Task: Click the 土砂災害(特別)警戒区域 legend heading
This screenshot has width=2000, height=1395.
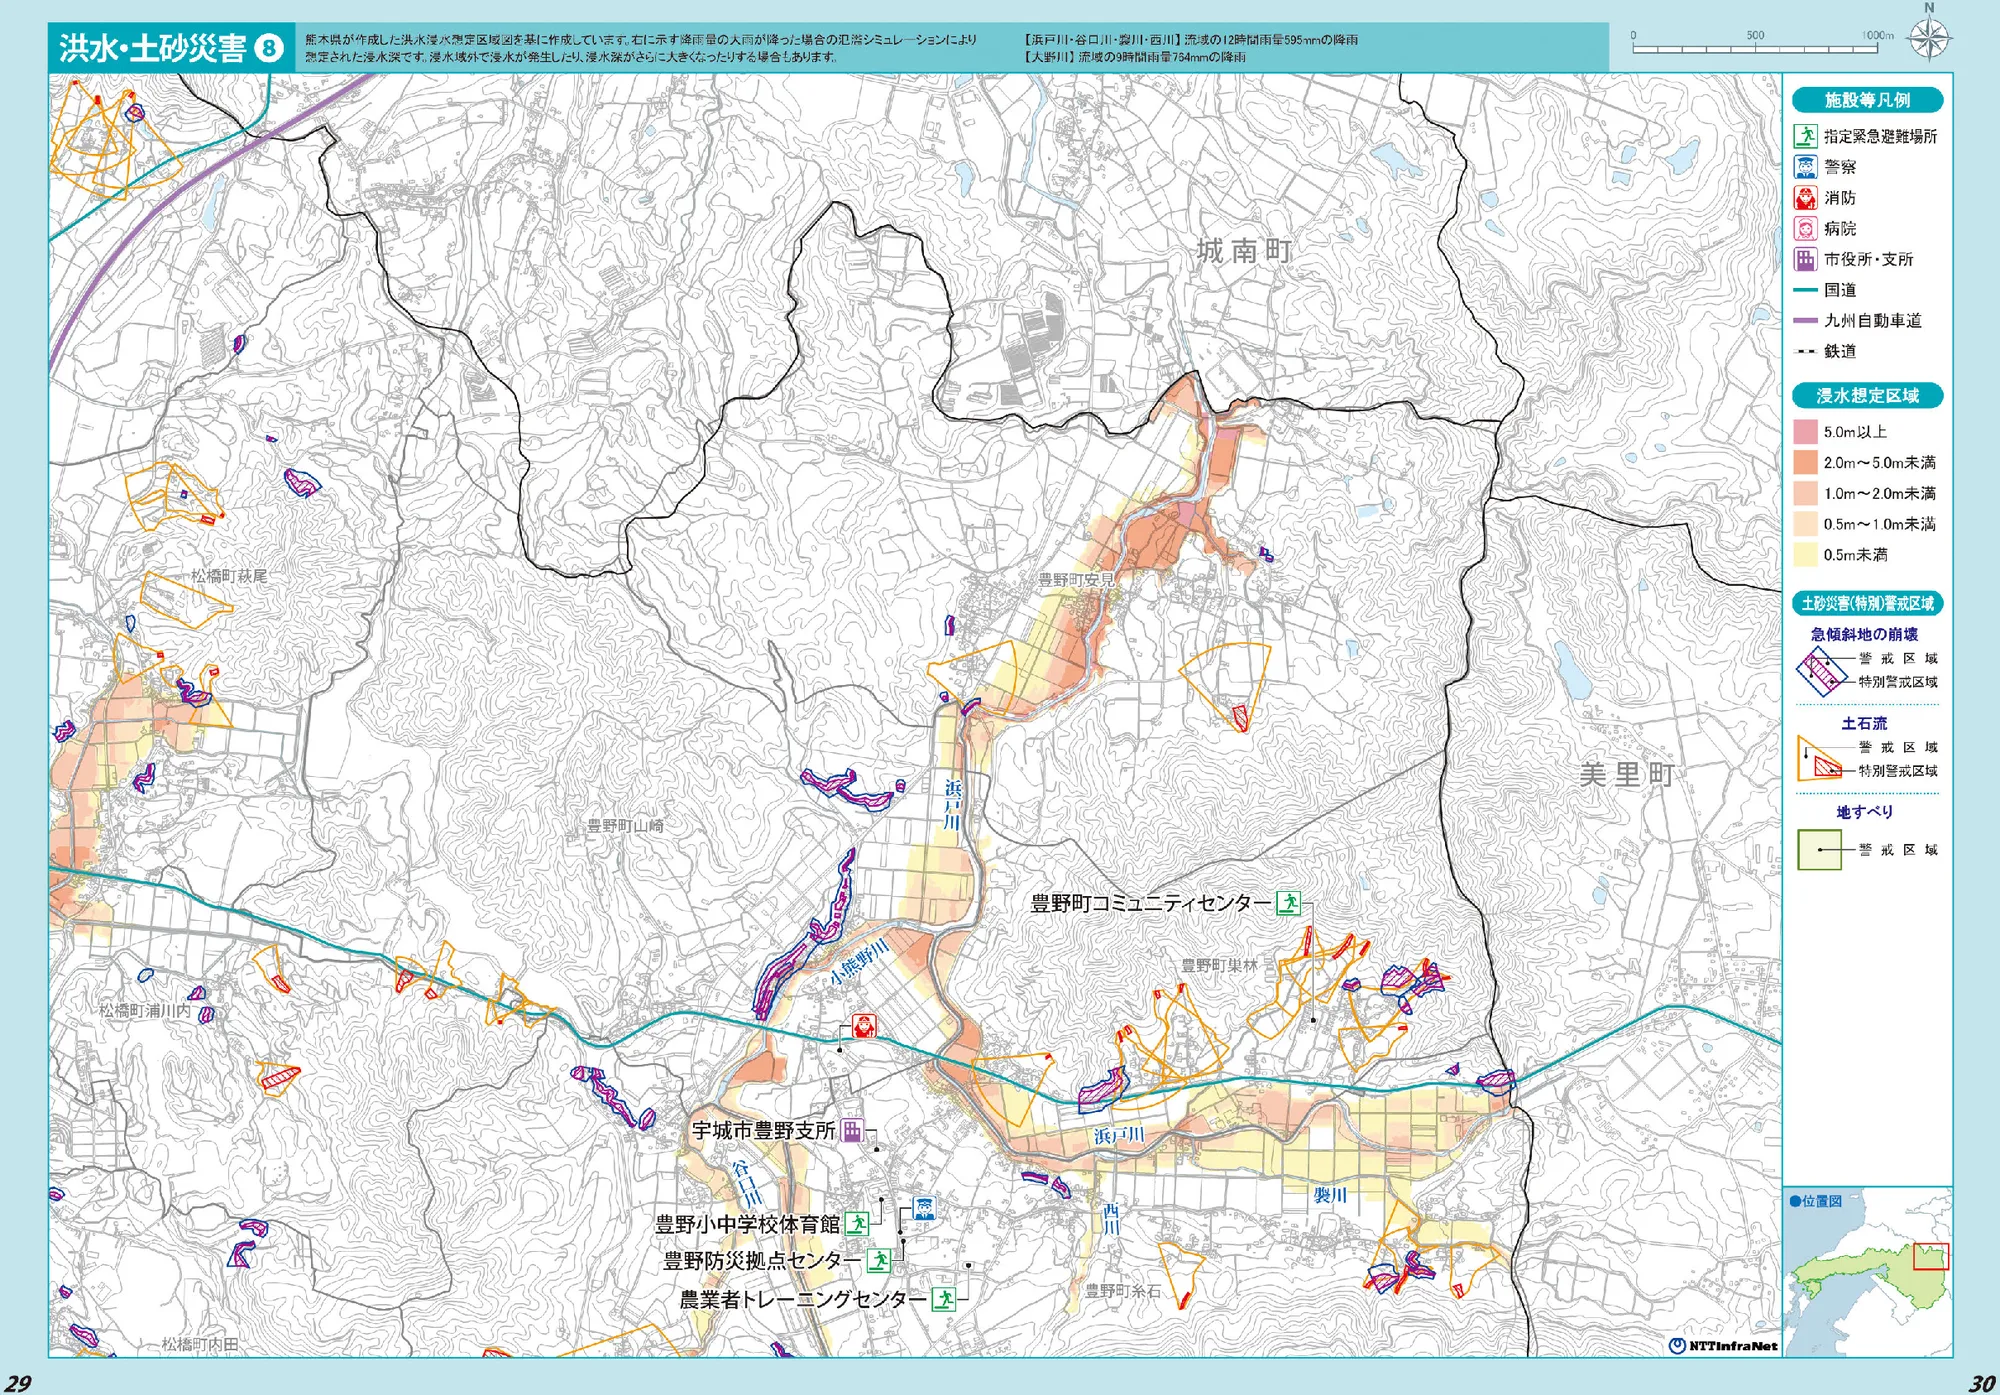Action: [1867, 603]
